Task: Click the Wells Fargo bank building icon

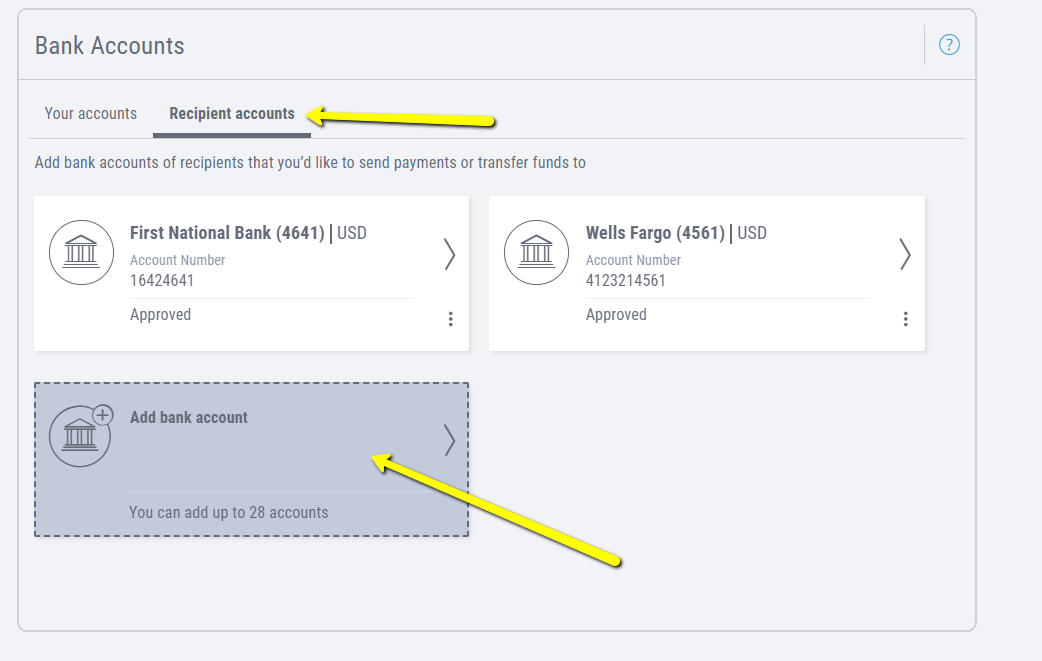Action: (x=537, y=252)
